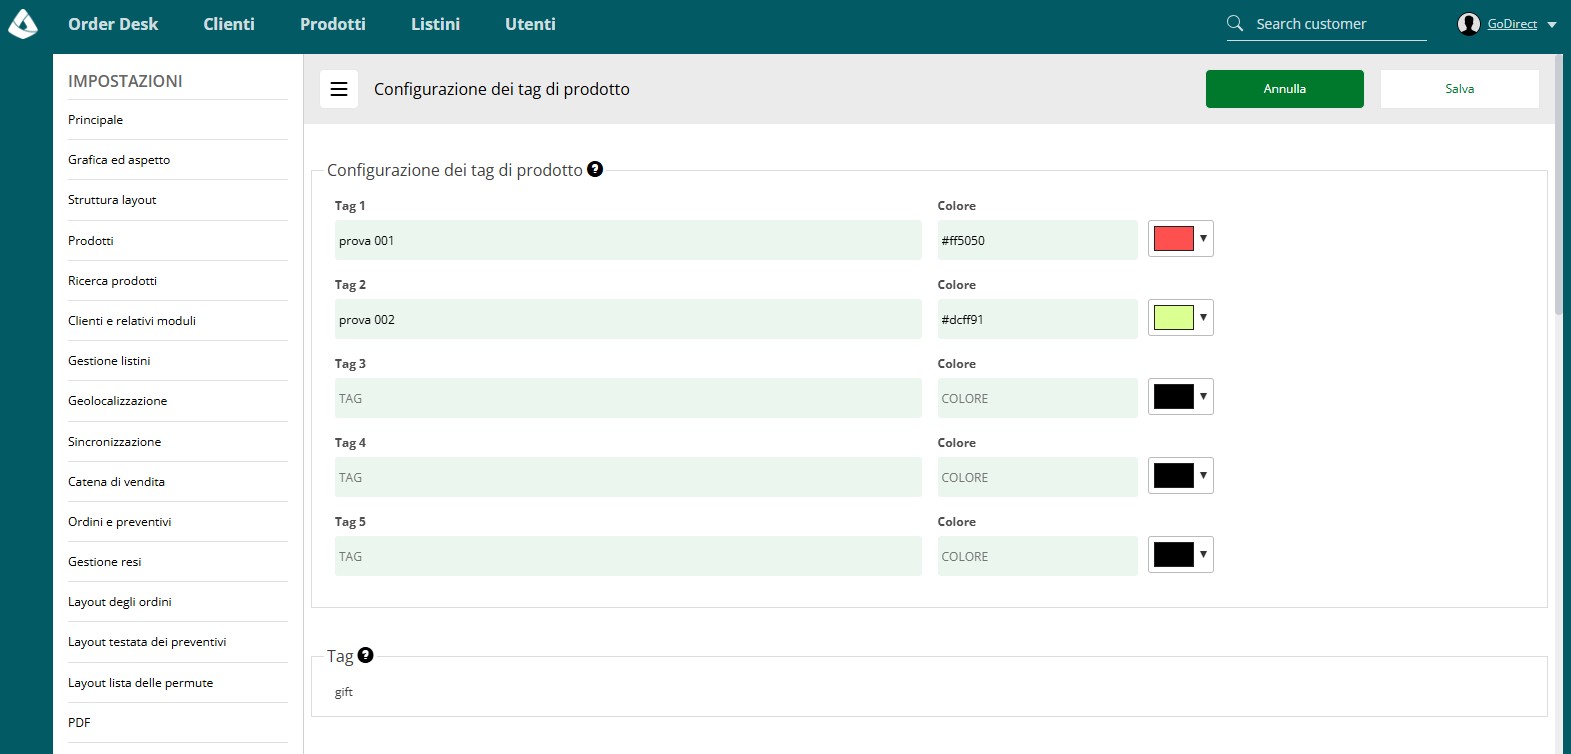The height and width of the screenshot is (754, 1571).
Task: Select the light green swatch for Tag 2
Action: coord(1174,317)
